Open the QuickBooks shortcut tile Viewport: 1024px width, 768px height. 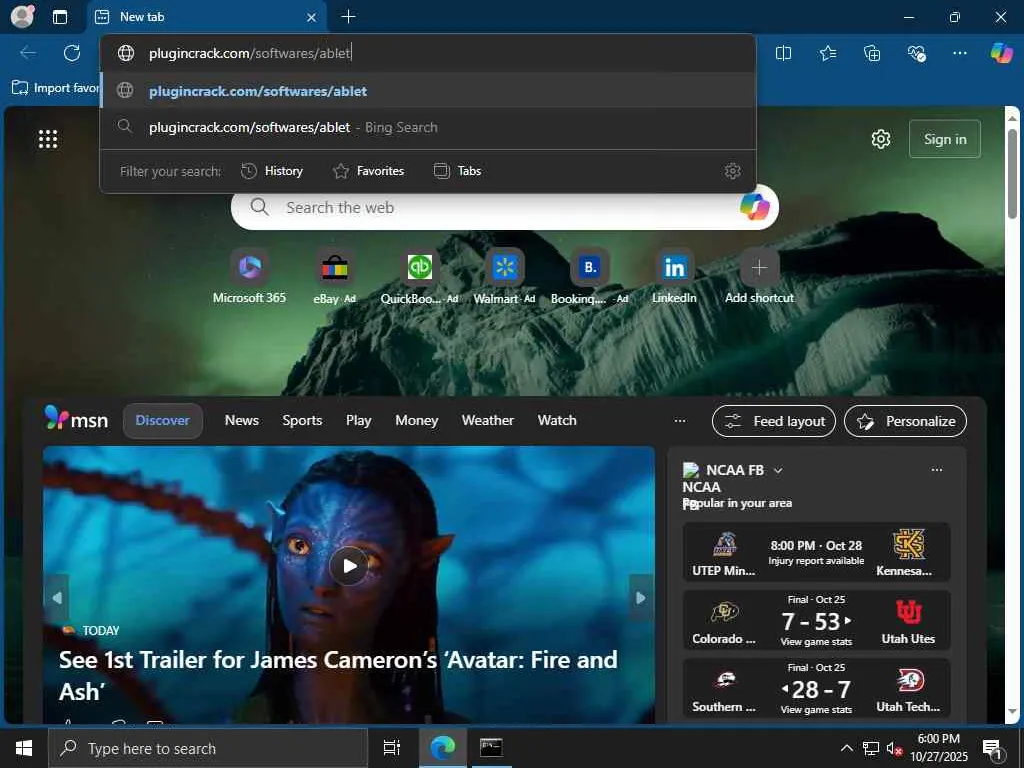click(419, 277)
